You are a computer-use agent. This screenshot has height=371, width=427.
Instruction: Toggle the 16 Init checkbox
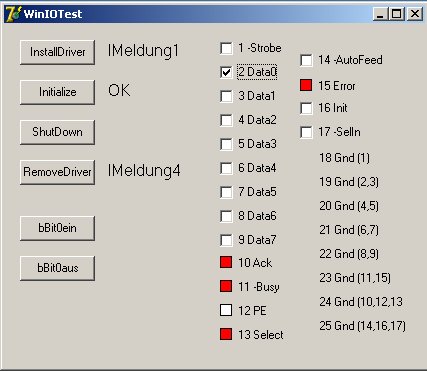click(306, 108)
